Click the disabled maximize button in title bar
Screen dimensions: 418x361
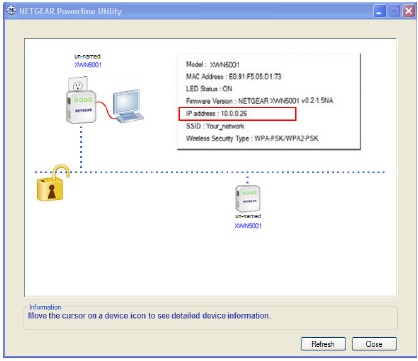[395, 11]
